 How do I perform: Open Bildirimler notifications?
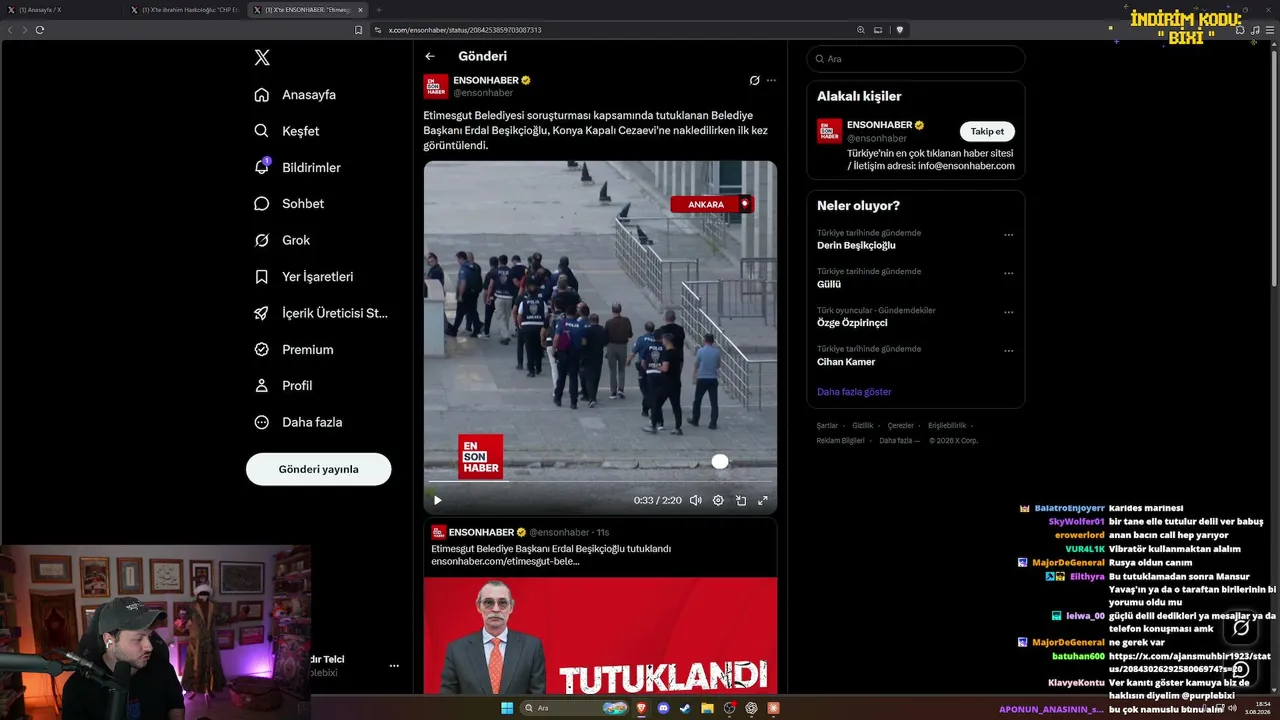click(x=298, y=168)
